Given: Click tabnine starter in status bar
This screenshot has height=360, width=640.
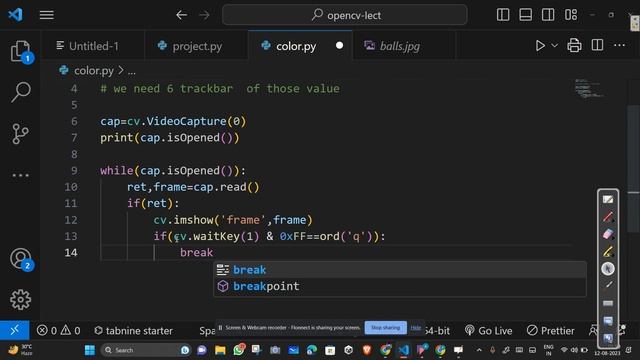Looking at the screenshot, I should (x=133, y=330).
